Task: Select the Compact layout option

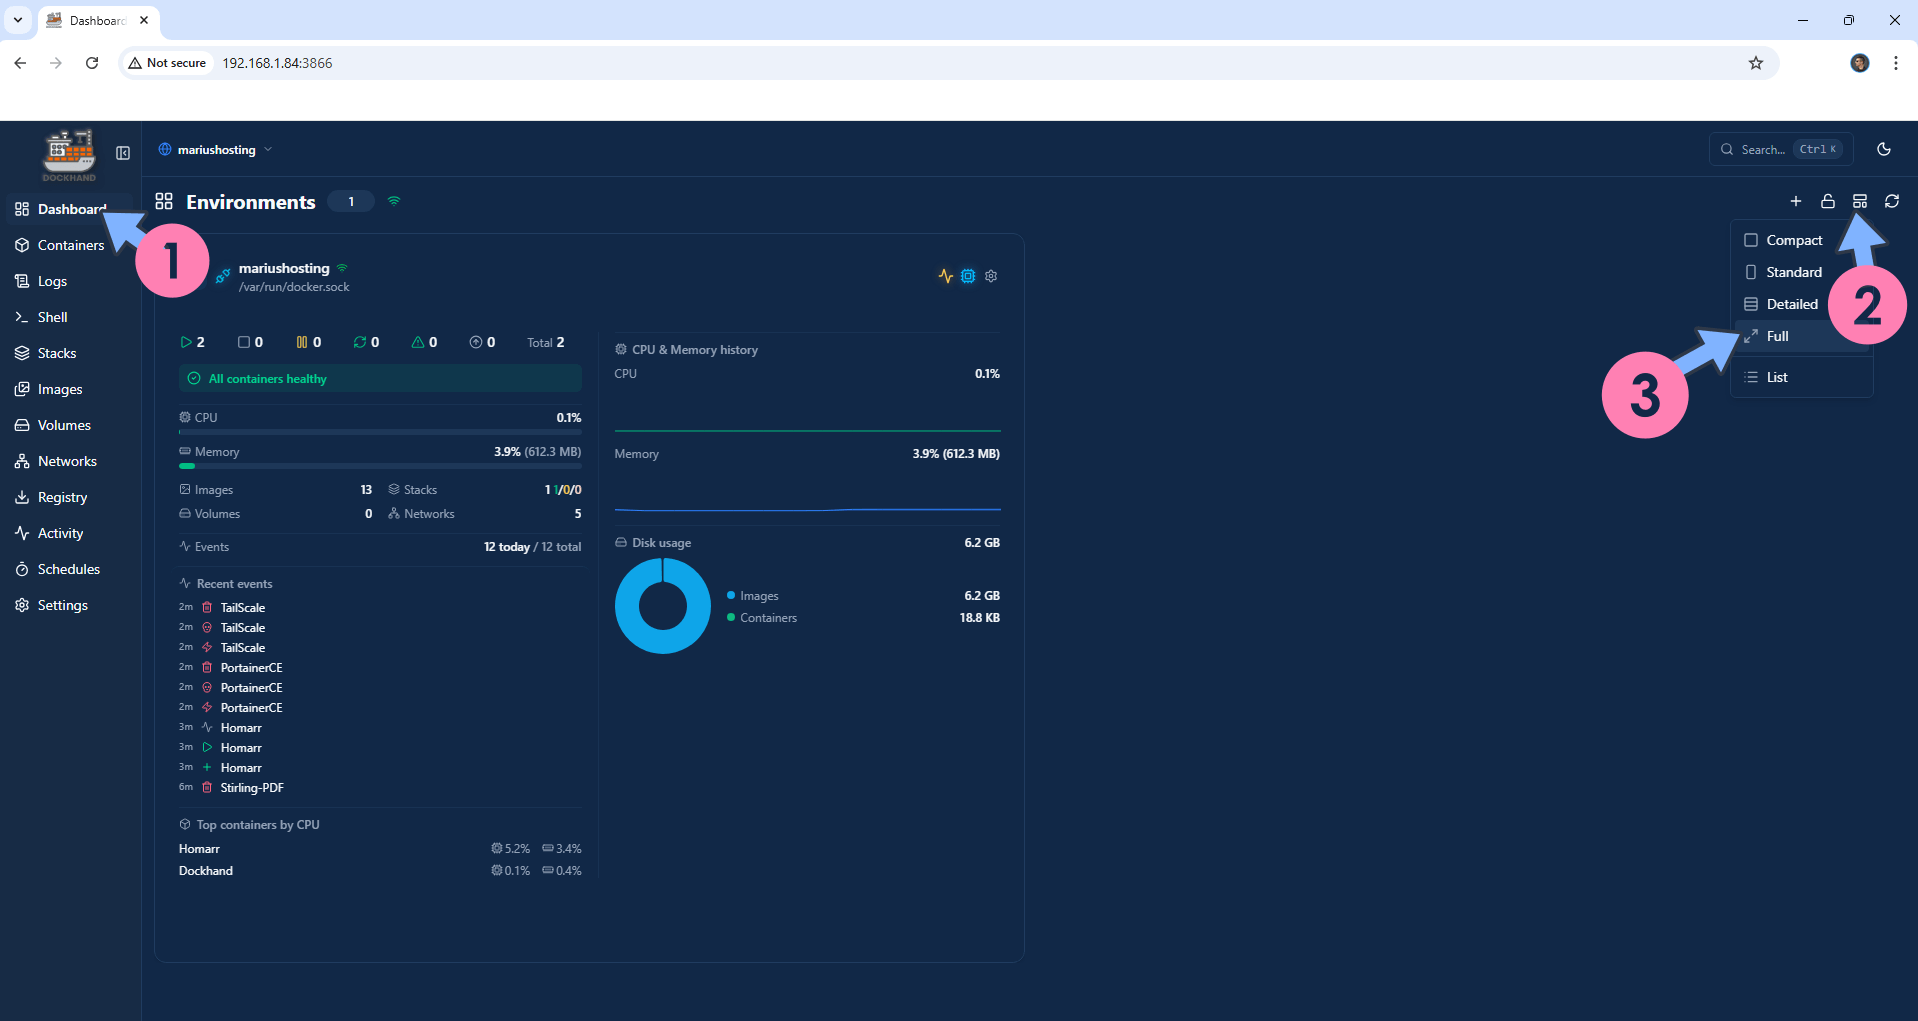Action: point(1793,240)
